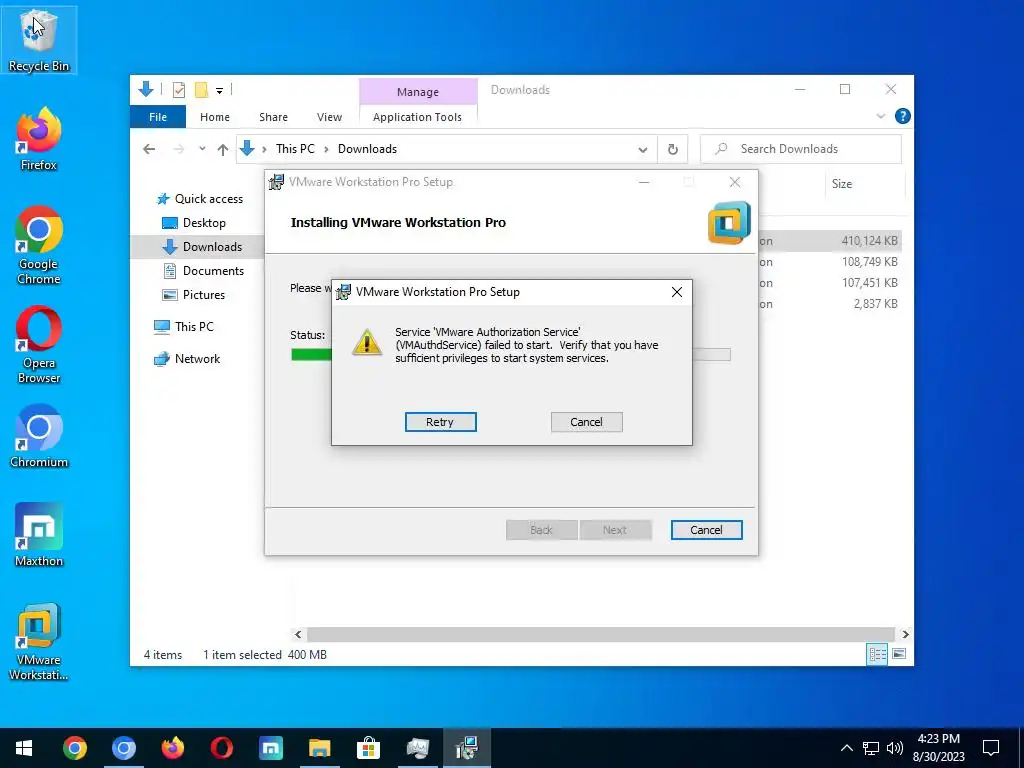Open the notification center icon
The image size is (1024, 768).
coord(991,748)
